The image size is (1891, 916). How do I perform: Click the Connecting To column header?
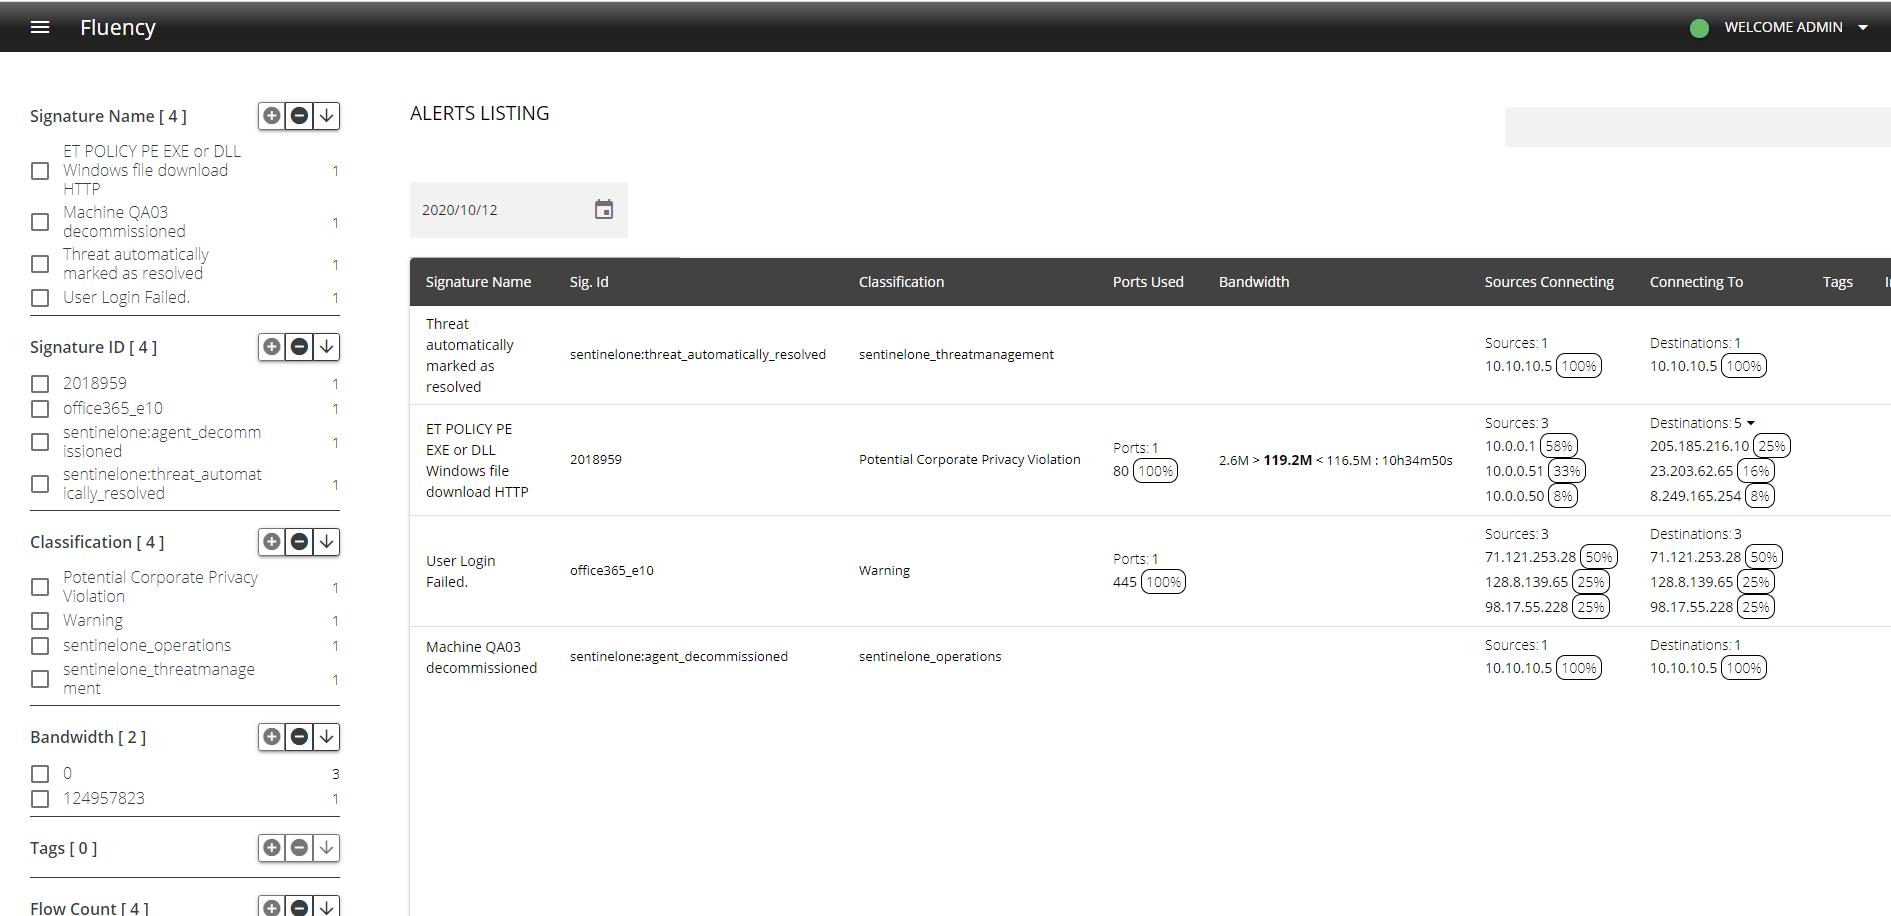coord(1696,282)
